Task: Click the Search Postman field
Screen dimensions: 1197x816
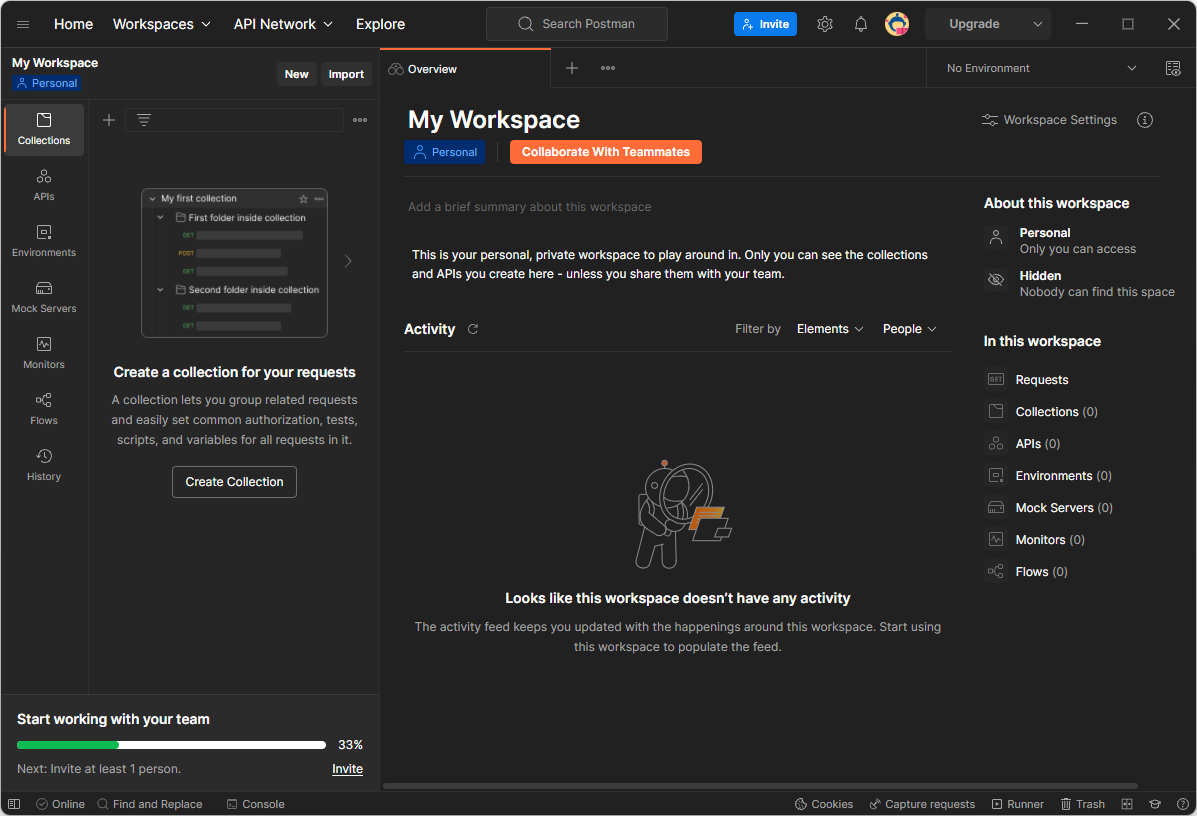Action: pos(576,24)
